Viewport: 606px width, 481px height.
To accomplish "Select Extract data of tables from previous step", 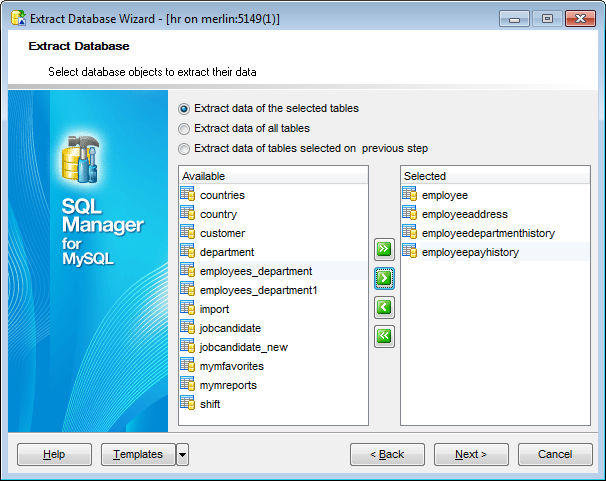I will tap(303, 149).
